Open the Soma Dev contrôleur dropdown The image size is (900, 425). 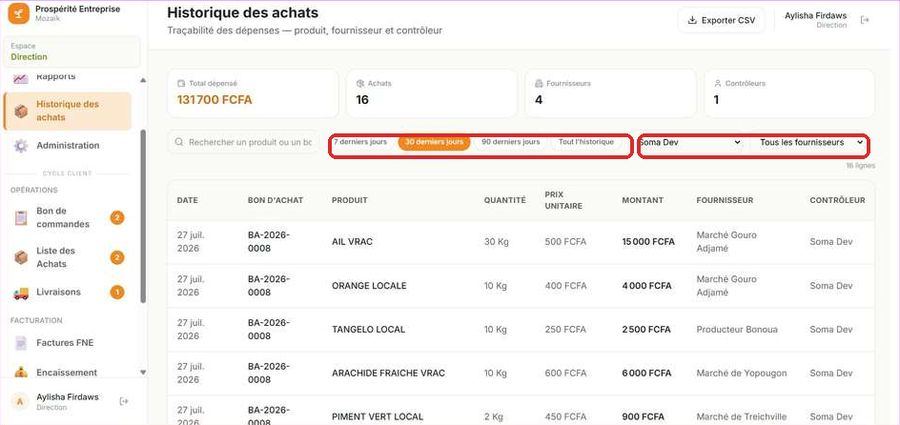(689, 142)
